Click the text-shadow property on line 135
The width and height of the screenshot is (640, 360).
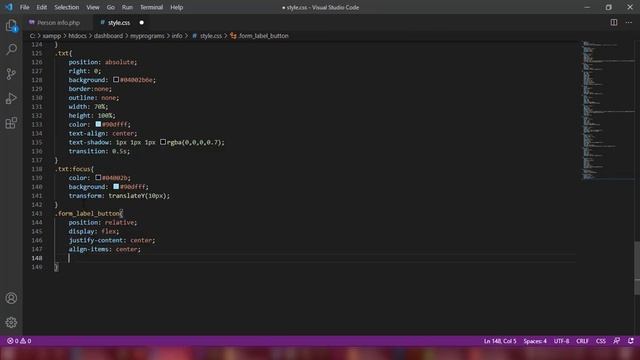tap(89, 142)
